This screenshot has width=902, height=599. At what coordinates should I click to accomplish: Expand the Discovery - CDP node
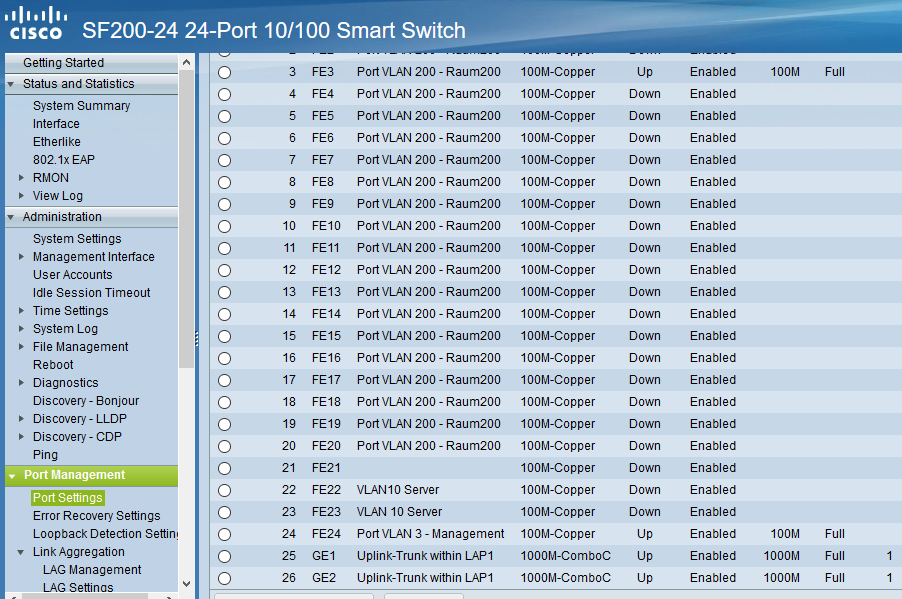[x=21, y=437]
